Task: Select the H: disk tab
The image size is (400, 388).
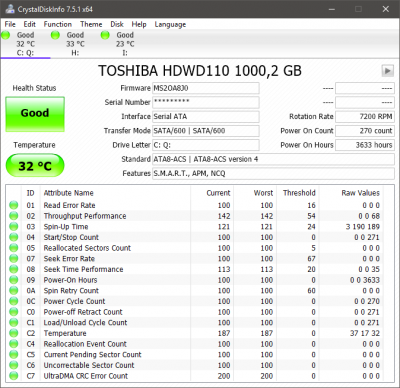Action: click(75, 44)
